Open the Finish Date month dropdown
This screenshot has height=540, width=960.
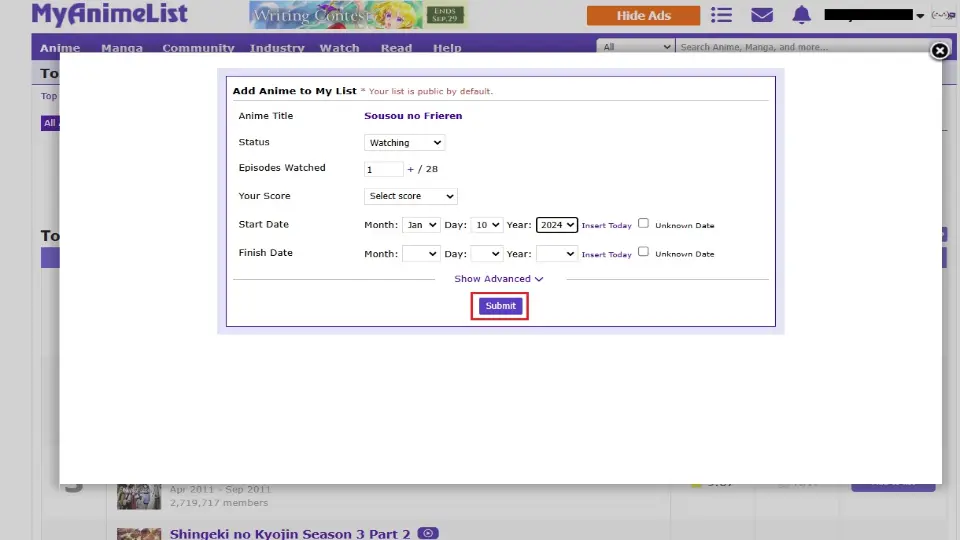pos(421,253)
